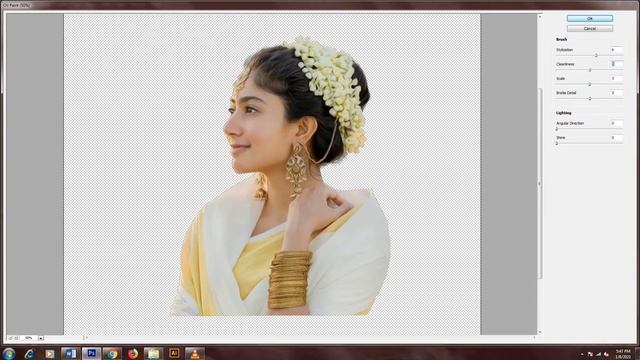Click the Scale value field
Viewport: 640px width, 360px height.
coord(616,78)
